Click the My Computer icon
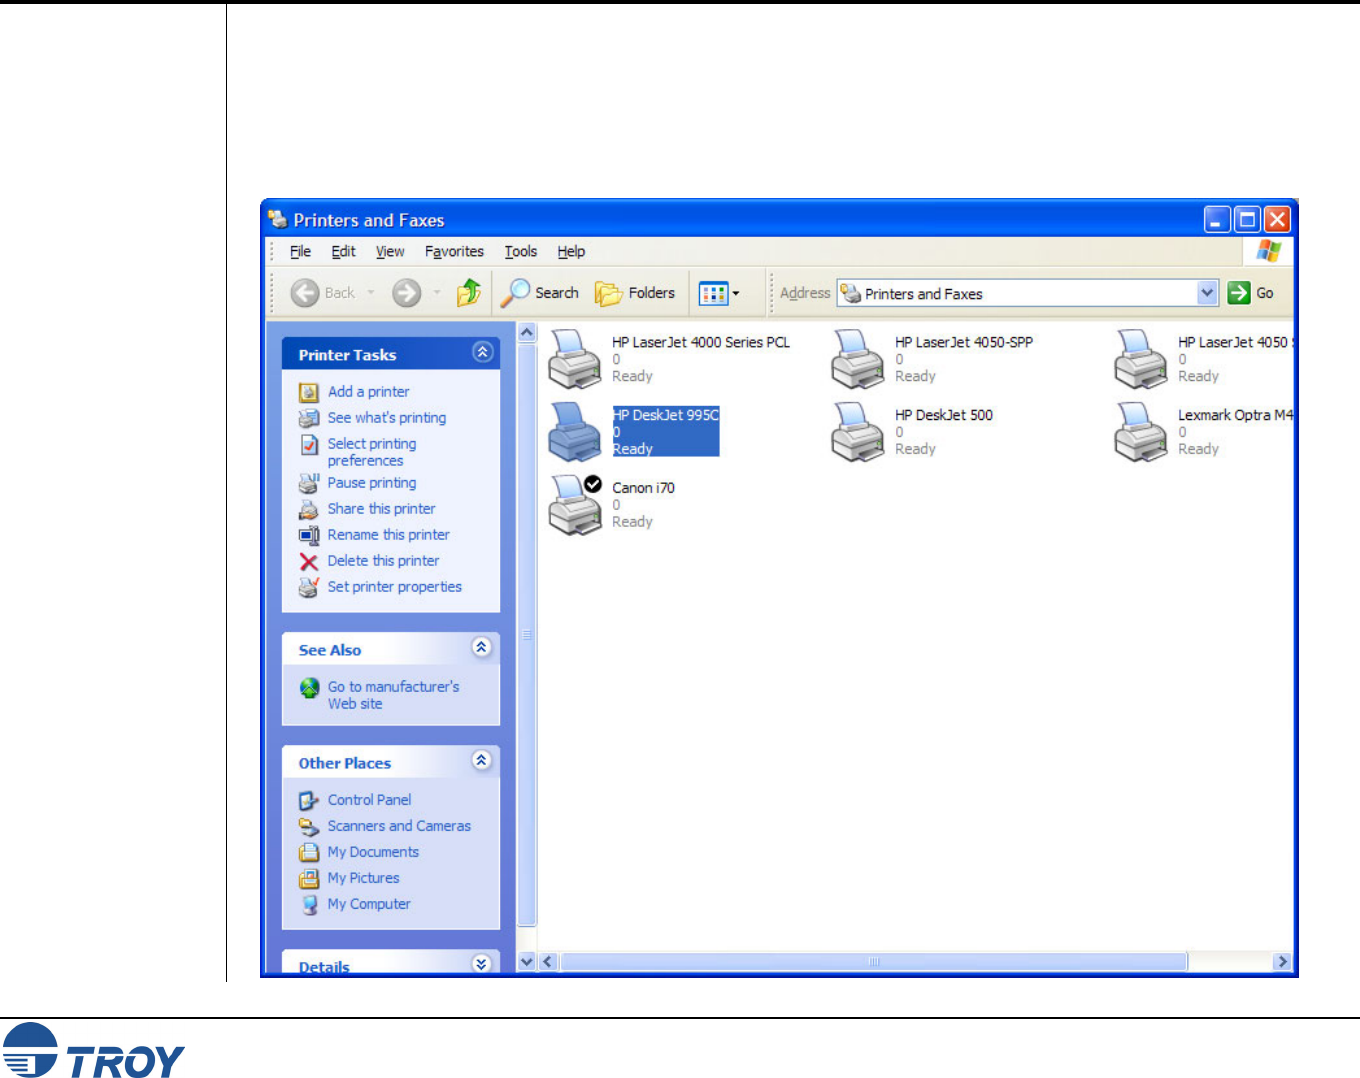The image size is (1360, 1078). pyautogui.click(x=309, y=904)
